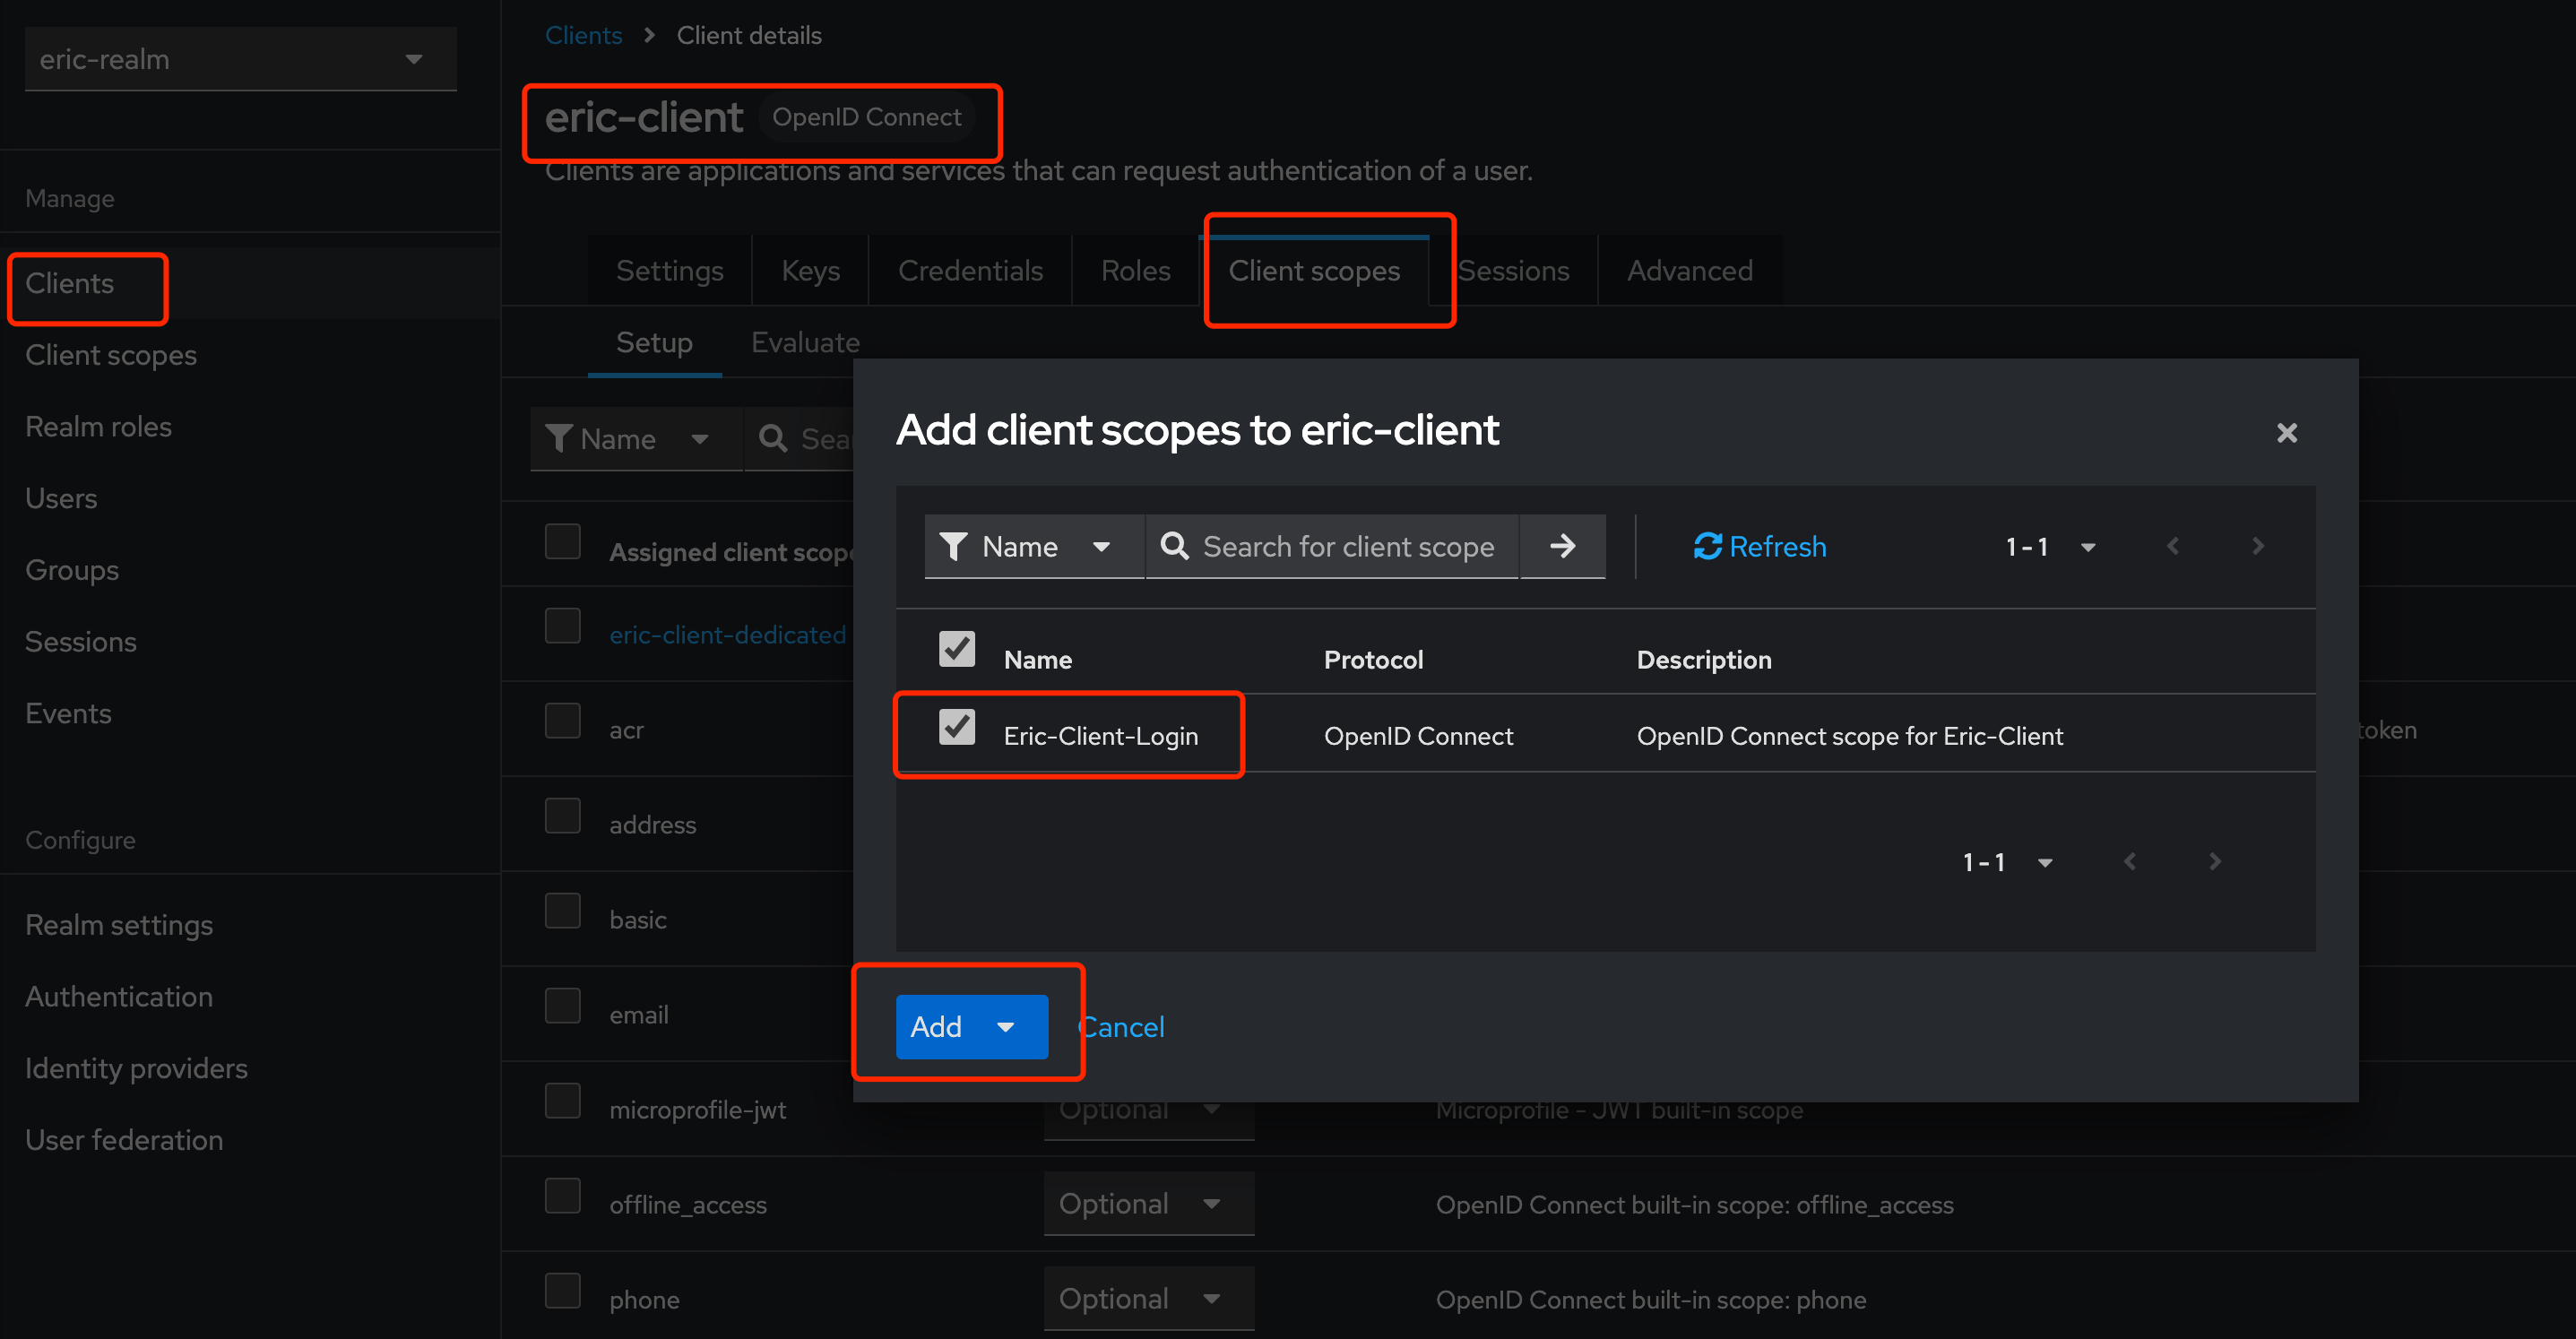Check the eric-client-dedicated row checkbox
Viewport: 2576px width, 1339px height.
click(x=562, y=626)
